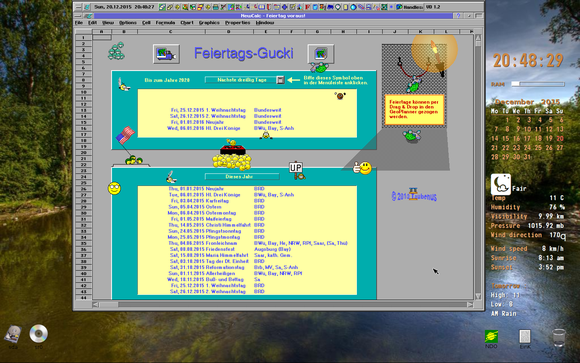The height and width of the screenshot is (363, 580).
Task: Click the blue globe icon in top toolbar
Action: click(x=353, y=7)
